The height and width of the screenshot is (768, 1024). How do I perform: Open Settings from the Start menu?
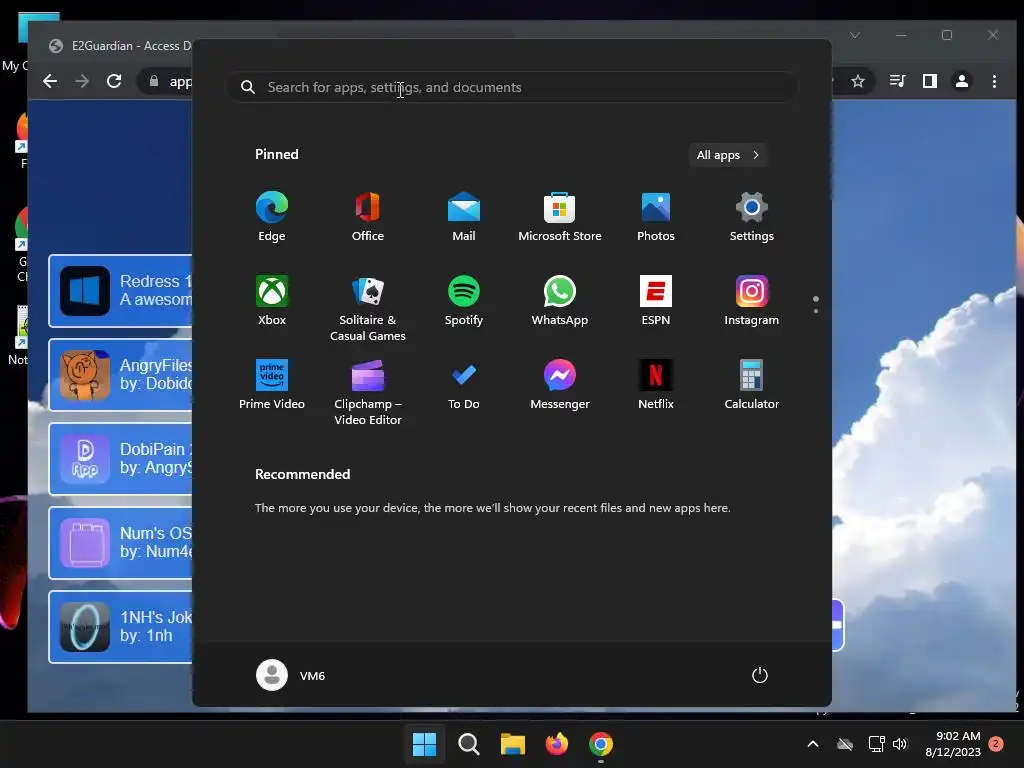(752, 217)
